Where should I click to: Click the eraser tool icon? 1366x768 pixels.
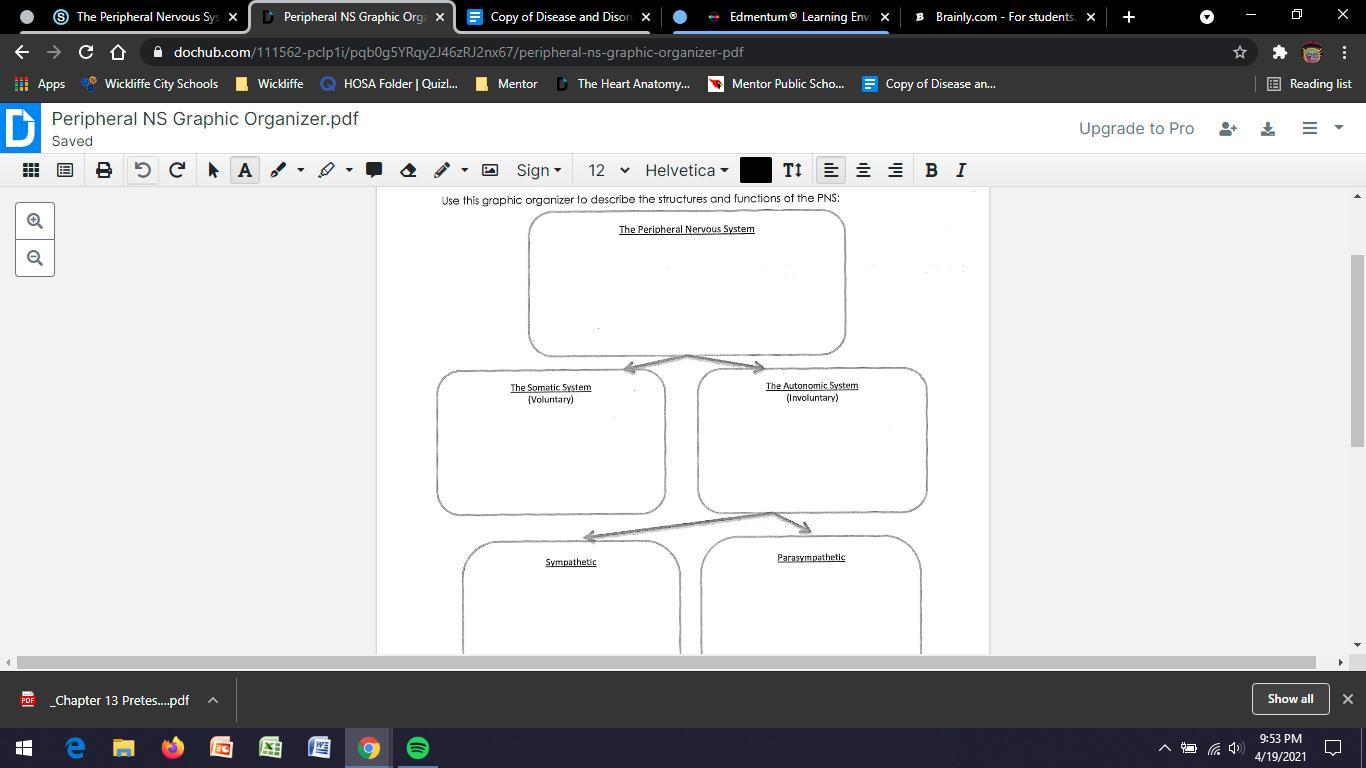tap(408, 170)
